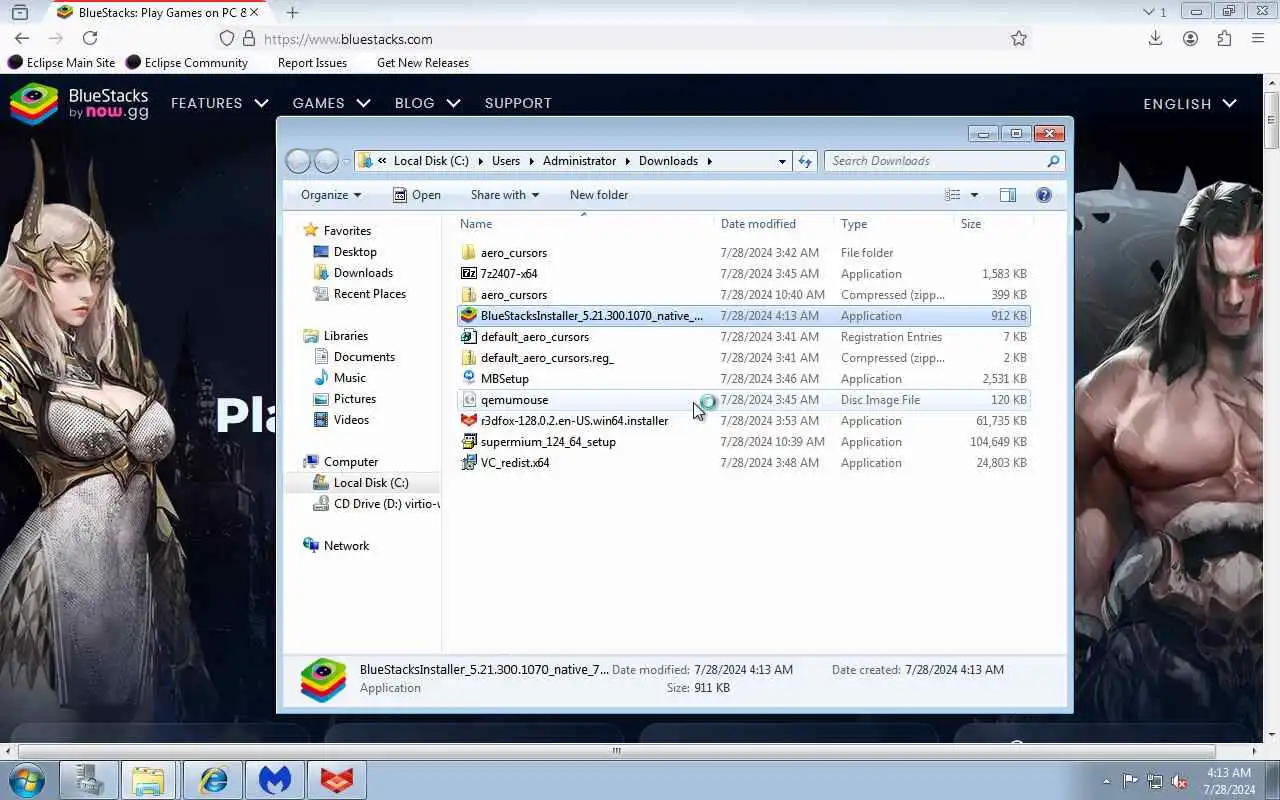Image resolution: width=1280 pixels, height=800 pixels.
Task: Open the Firefox hamburger menu
Action: pyautogui.click(x=1258, y=38)
